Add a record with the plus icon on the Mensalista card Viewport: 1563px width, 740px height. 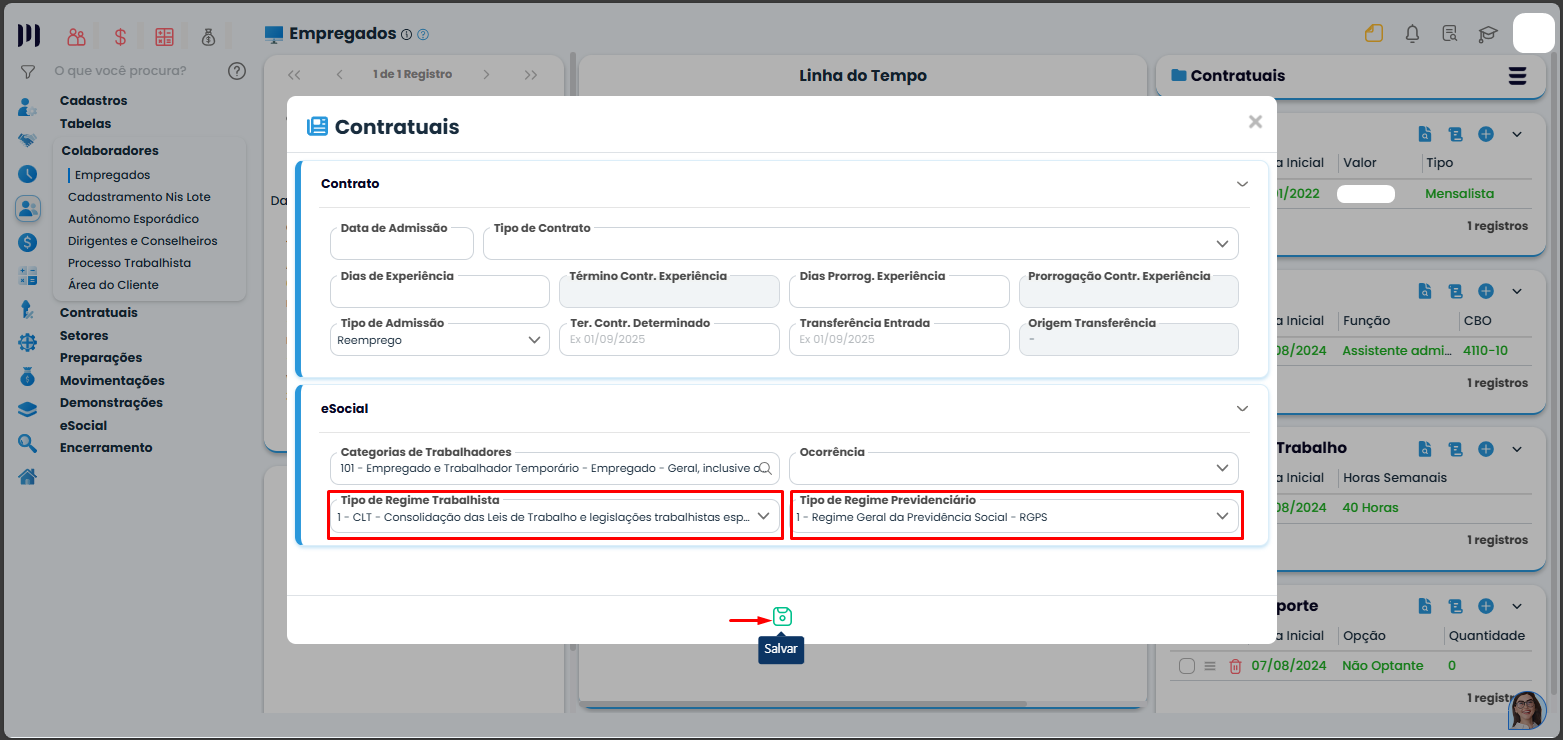1486,134
